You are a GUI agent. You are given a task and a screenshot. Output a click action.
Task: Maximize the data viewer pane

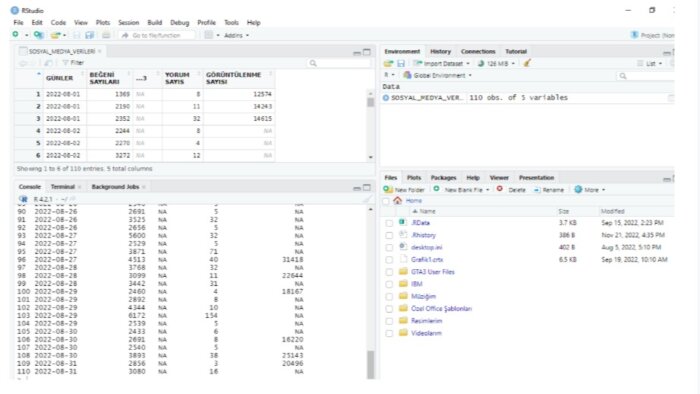tap(367, 52)
